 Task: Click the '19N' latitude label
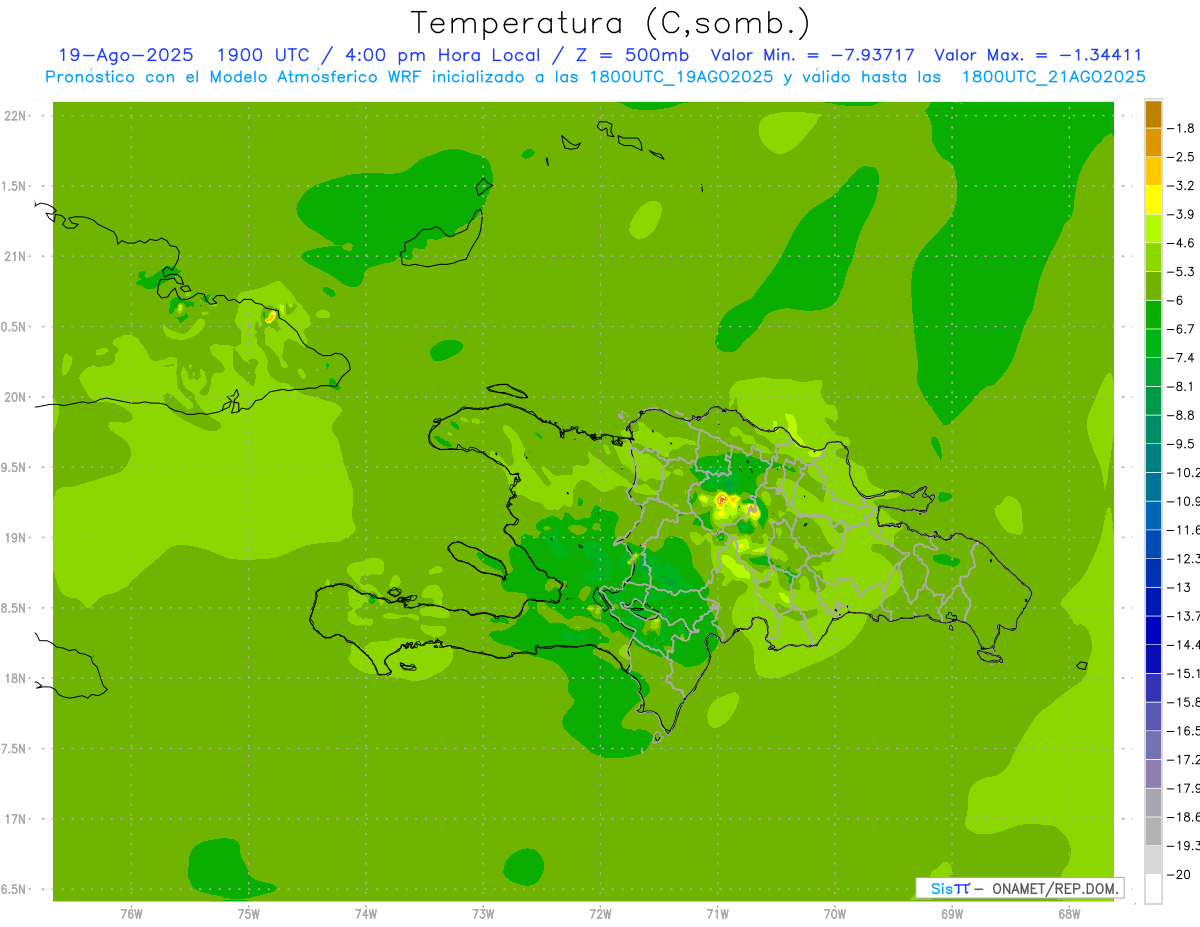pyautogui.click(x=15, y=538)
